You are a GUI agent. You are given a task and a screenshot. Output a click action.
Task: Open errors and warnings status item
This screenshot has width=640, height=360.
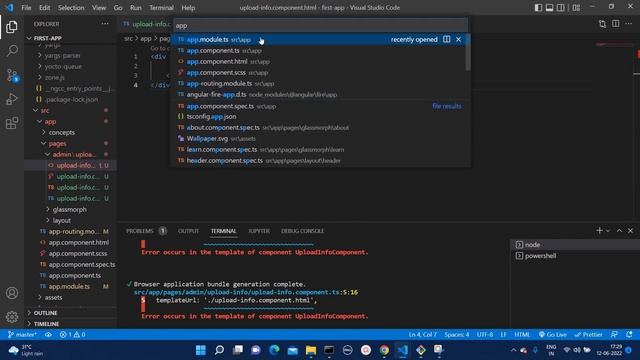72,334
